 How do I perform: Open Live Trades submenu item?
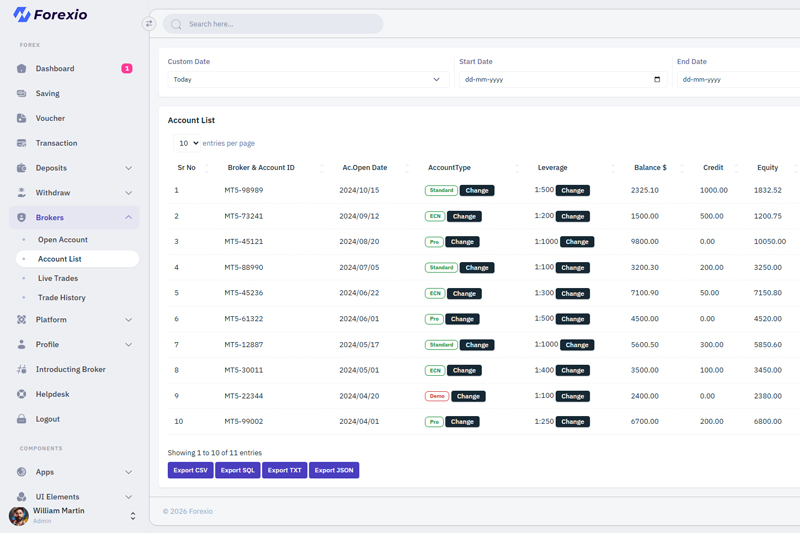(58, 278)
